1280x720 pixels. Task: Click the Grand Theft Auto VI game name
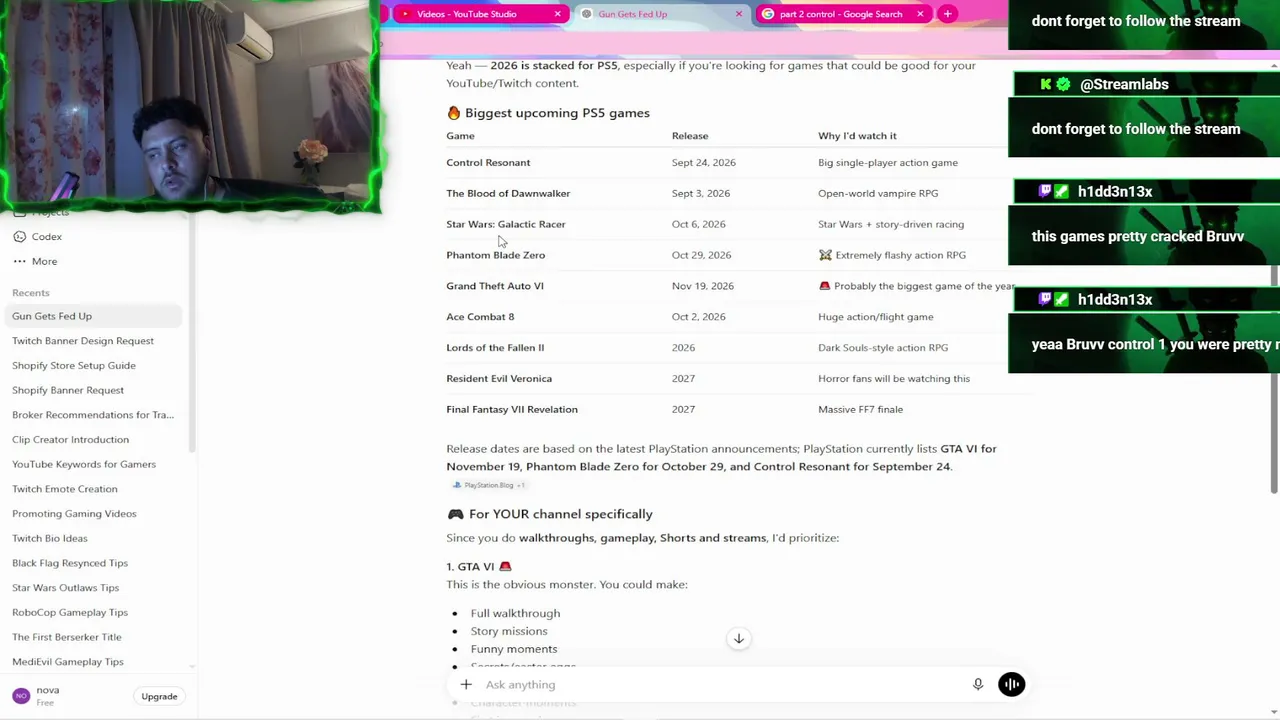[x=495, y=286]
